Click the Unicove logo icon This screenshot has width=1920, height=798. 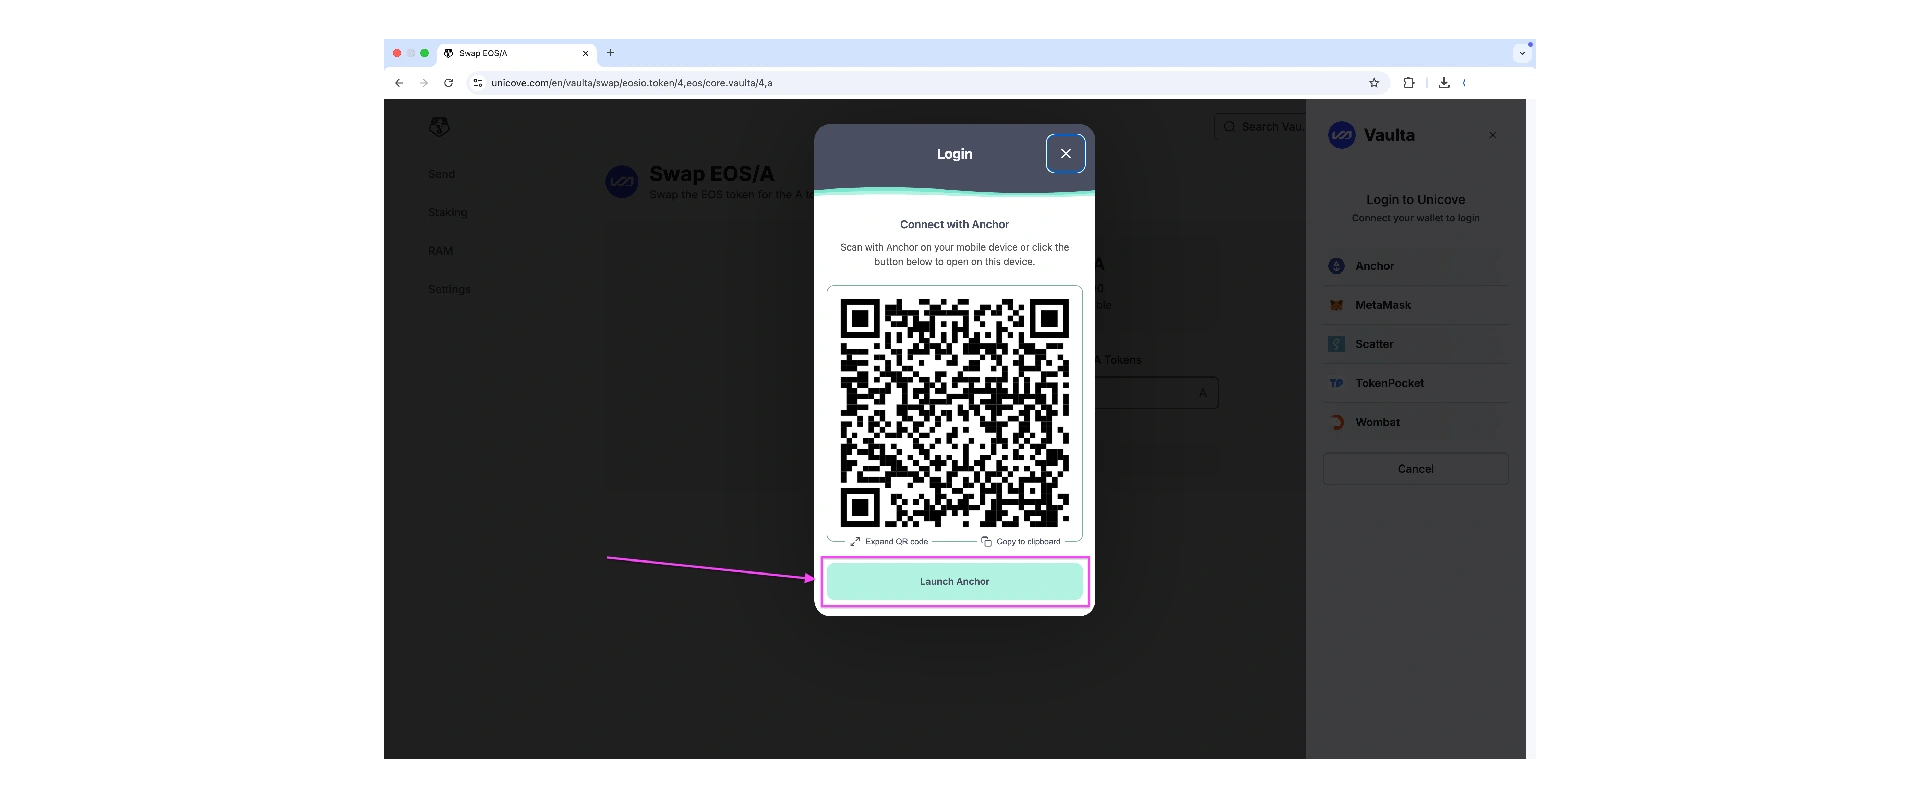(x=439, y=127)
